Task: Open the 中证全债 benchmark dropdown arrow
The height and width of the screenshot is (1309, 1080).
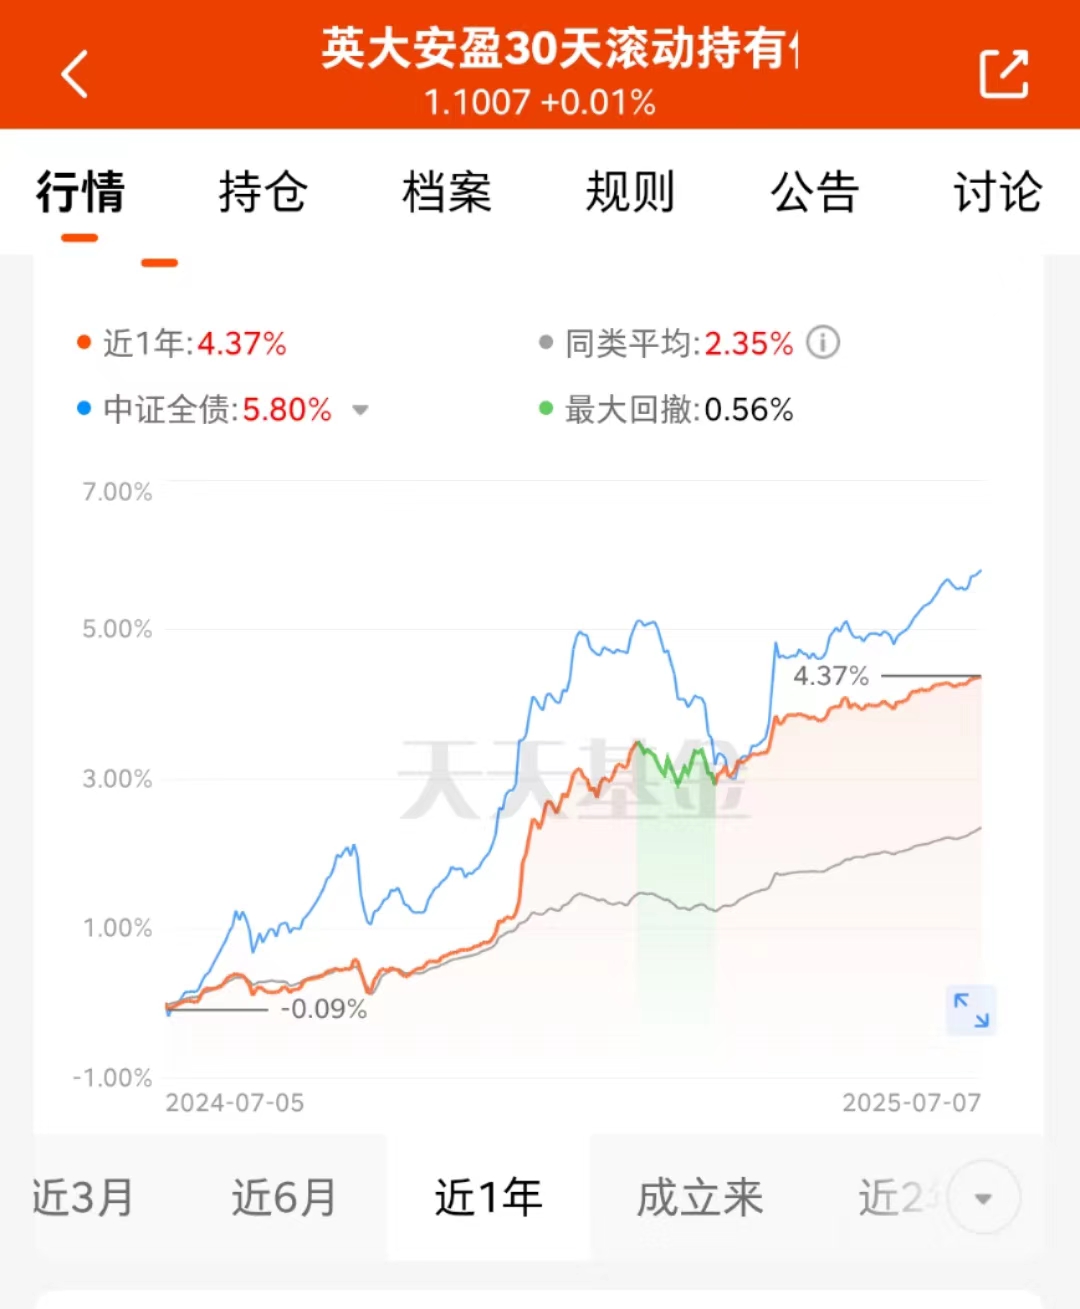Action: 361,410
